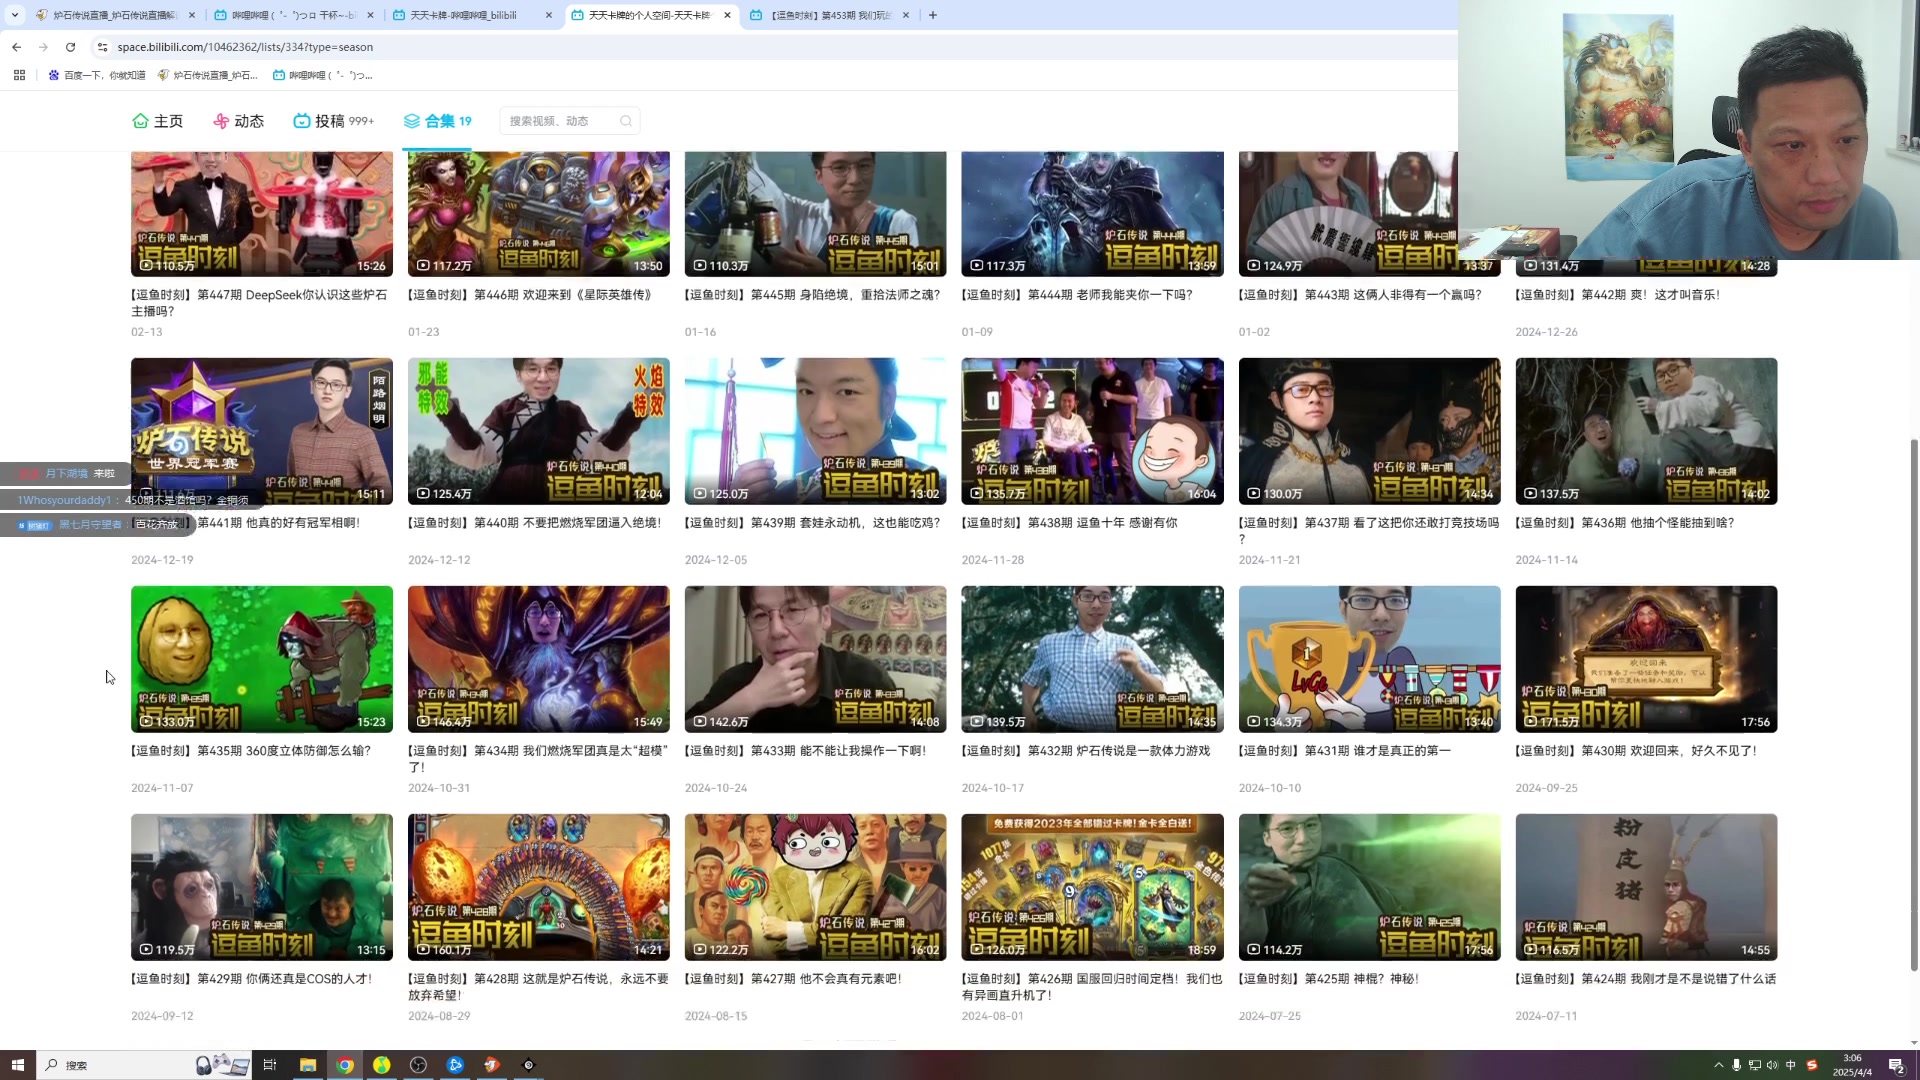Open the notification center icon
1920x1080 pixels.
coord(1896,1065)
